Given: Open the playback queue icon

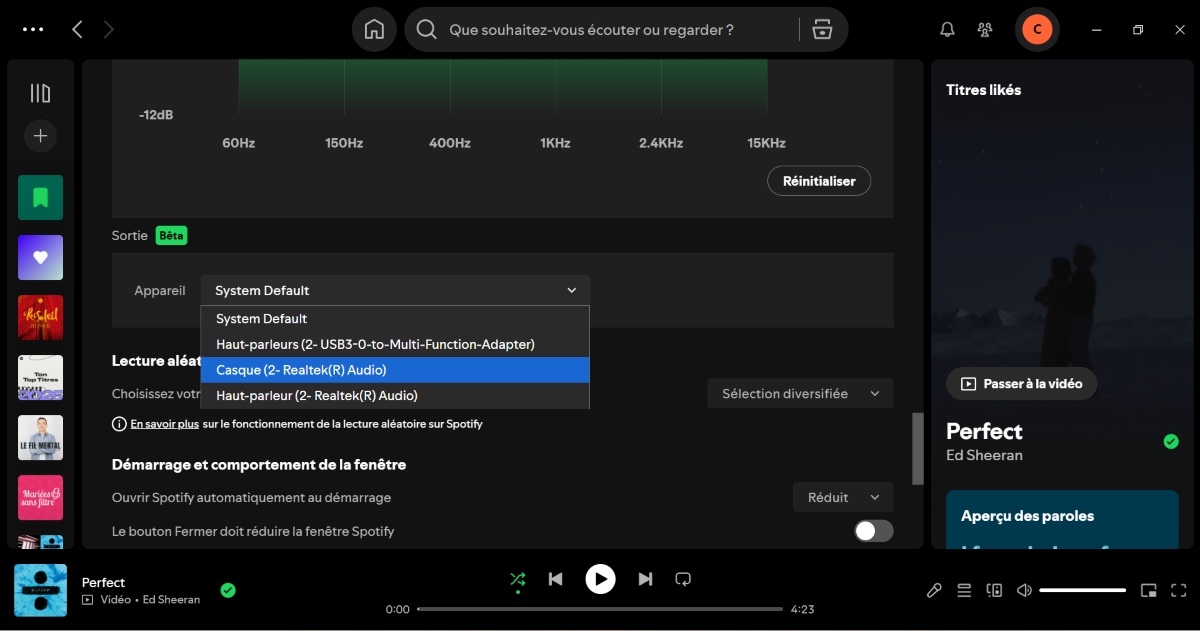Looking at the screenshot, I should point(964,590).
